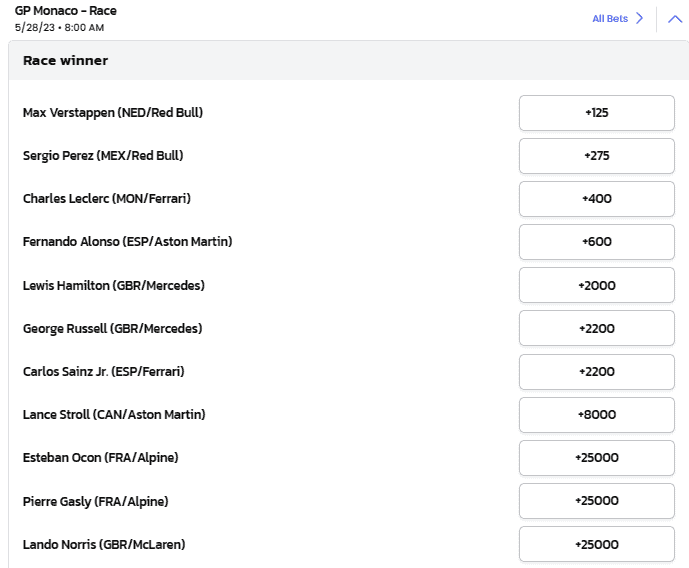Screen dimensions: 689x568
Task: Click Charles Leclerc (MON/Ferrari) label
Action: [106, 199]
